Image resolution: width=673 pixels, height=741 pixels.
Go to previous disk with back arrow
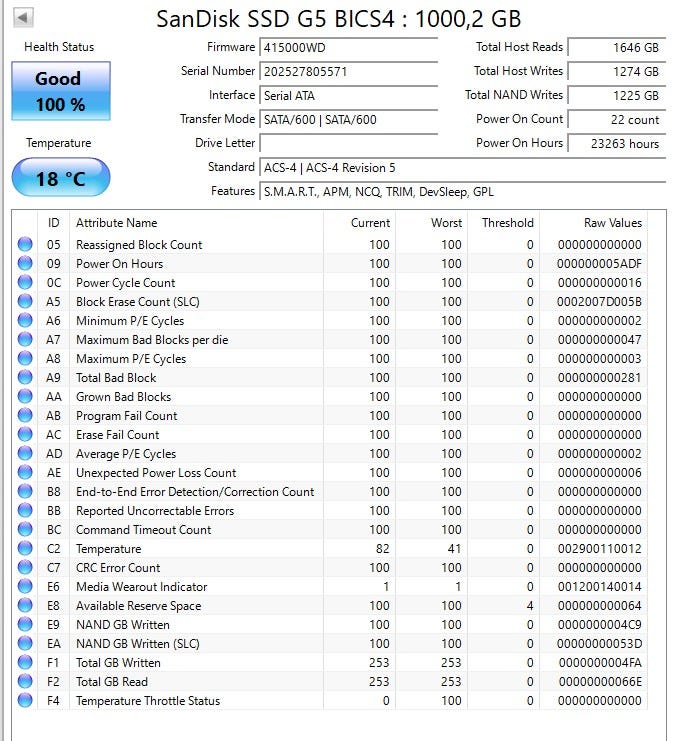pos(23,18)
